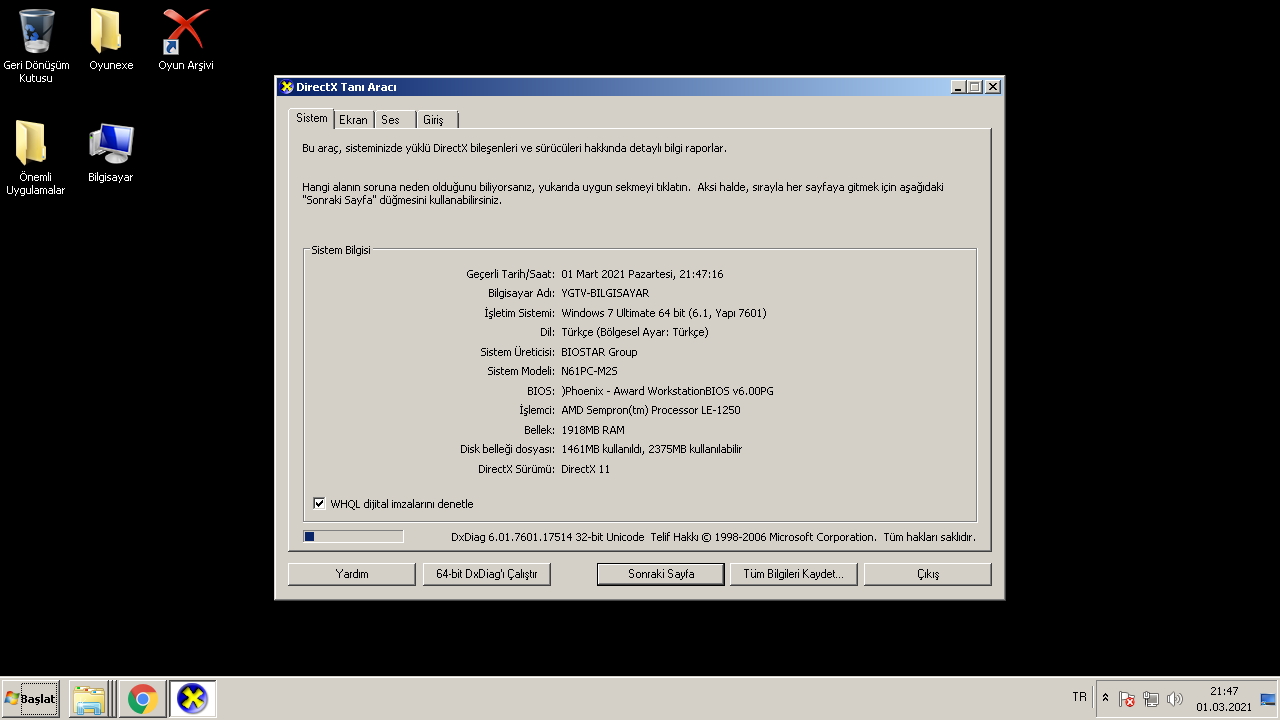Click the DirectX Tanı Aracı taskbar button

pos(192,699)
